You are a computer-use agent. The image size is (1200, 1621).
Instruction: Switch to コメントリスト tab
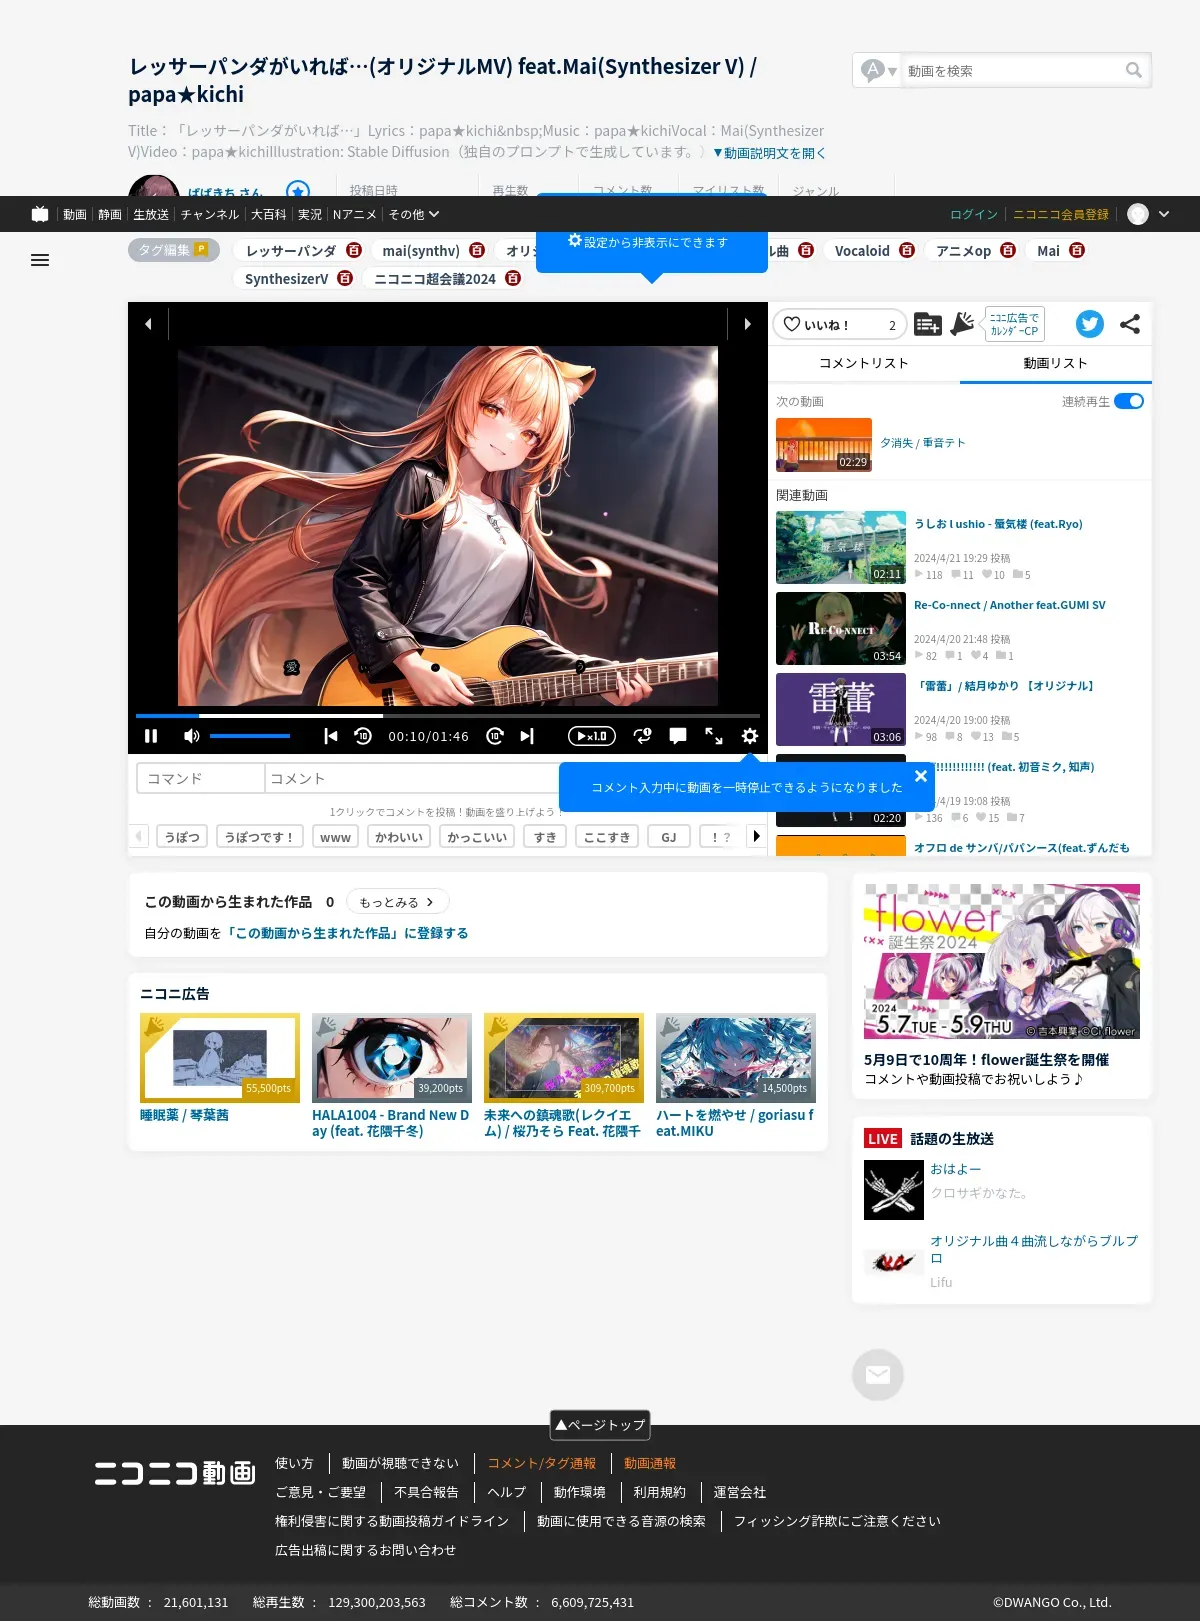[864, 363]
